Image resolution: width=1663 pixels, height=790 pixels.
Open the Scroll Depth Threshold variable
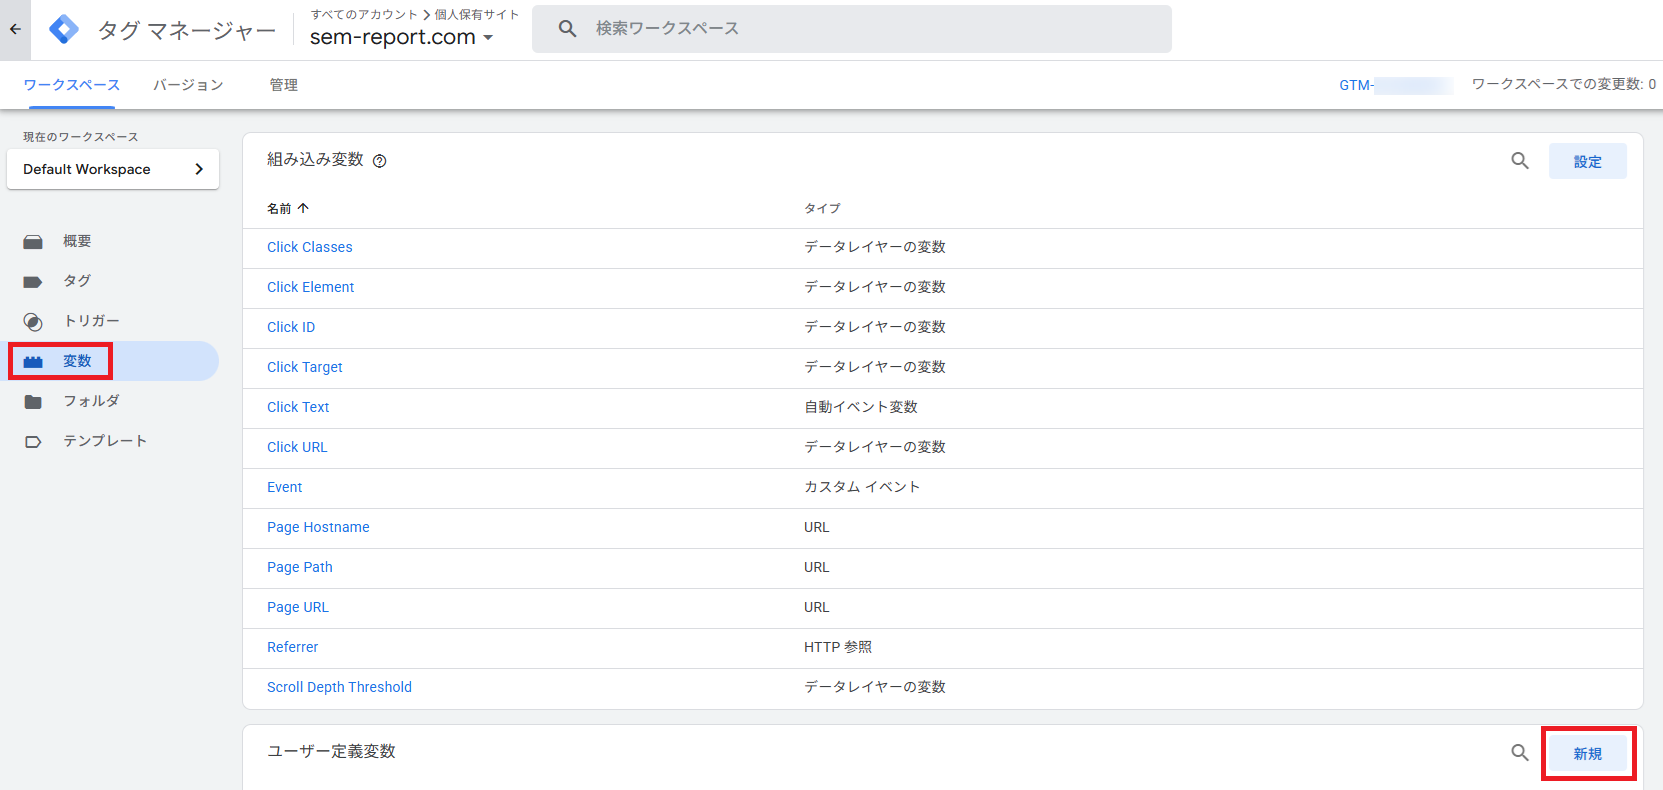coord(339,687)
